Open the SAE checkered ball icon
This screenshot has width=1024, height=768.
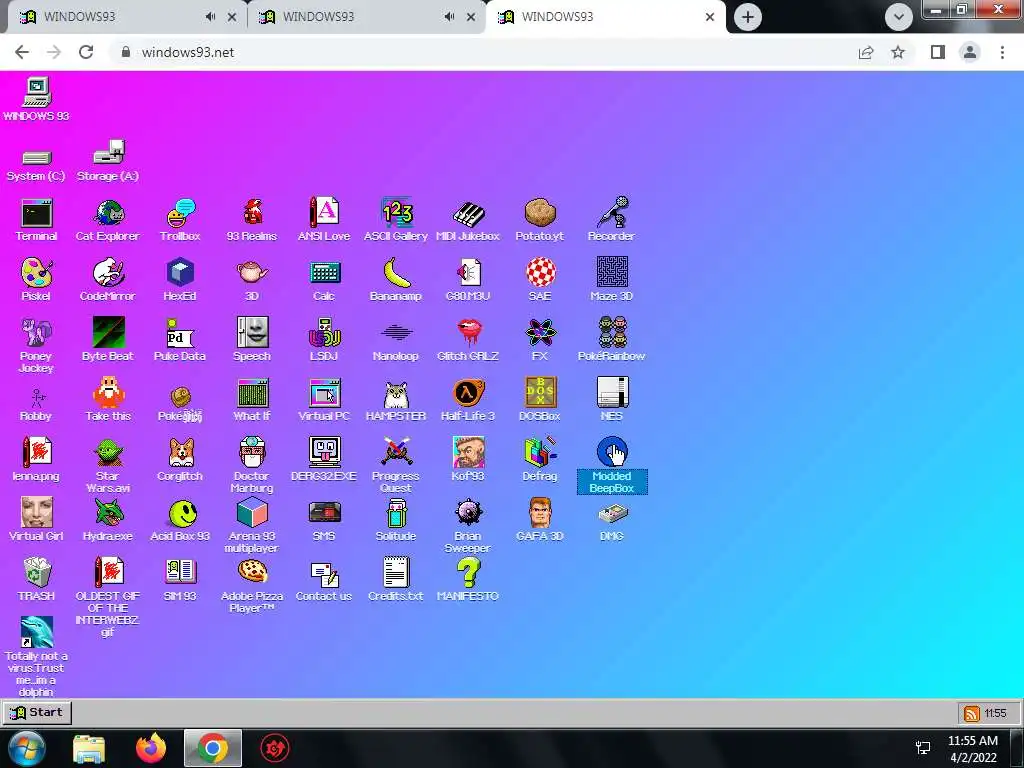(540, 273)
